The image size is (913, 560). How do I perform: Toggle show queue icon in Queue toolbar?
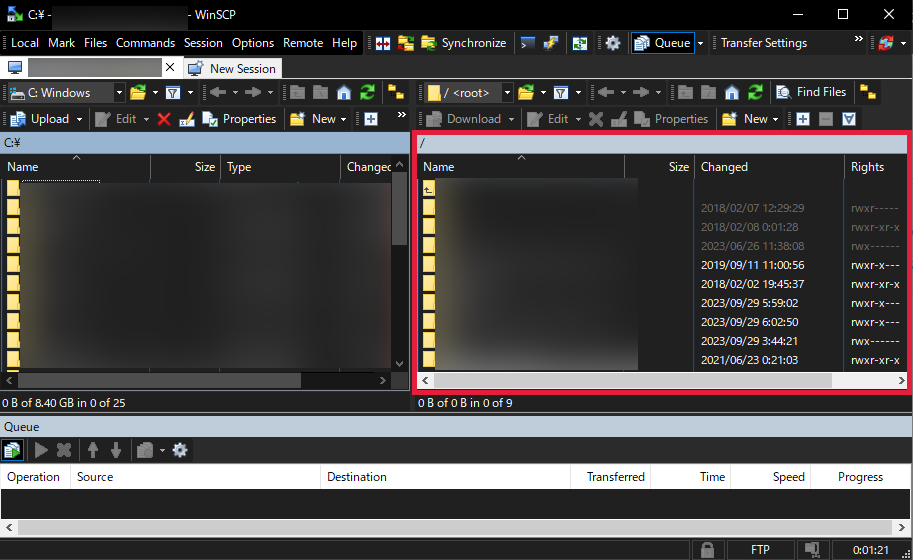12,450
